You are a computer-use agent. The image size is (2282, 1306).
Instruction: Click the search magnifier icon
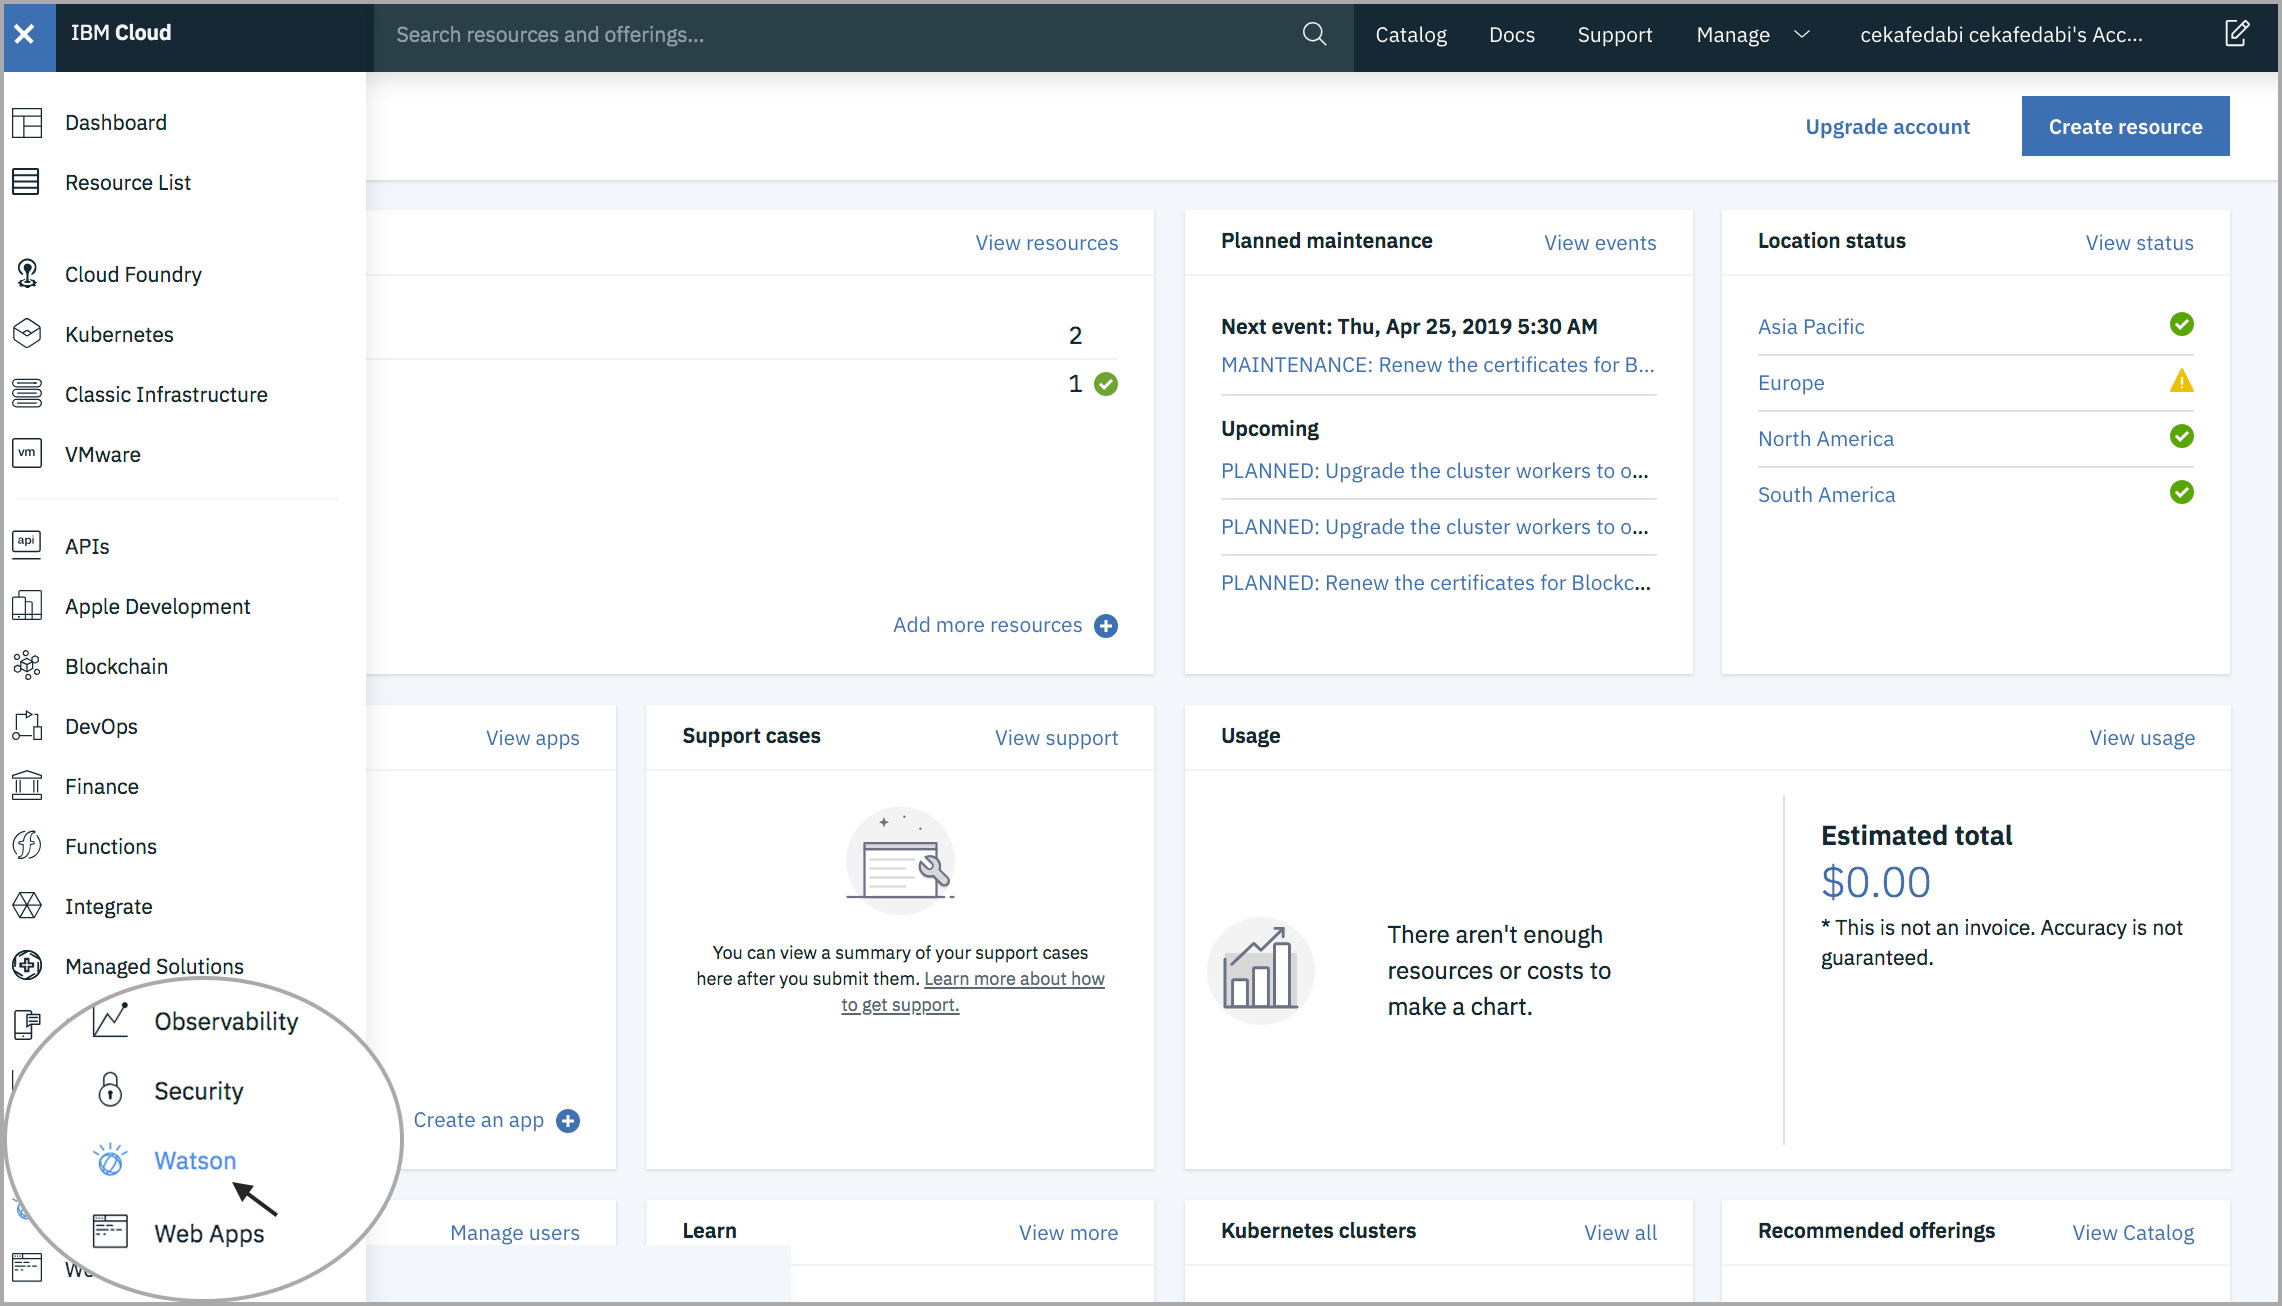click(x=1314, y=34)
